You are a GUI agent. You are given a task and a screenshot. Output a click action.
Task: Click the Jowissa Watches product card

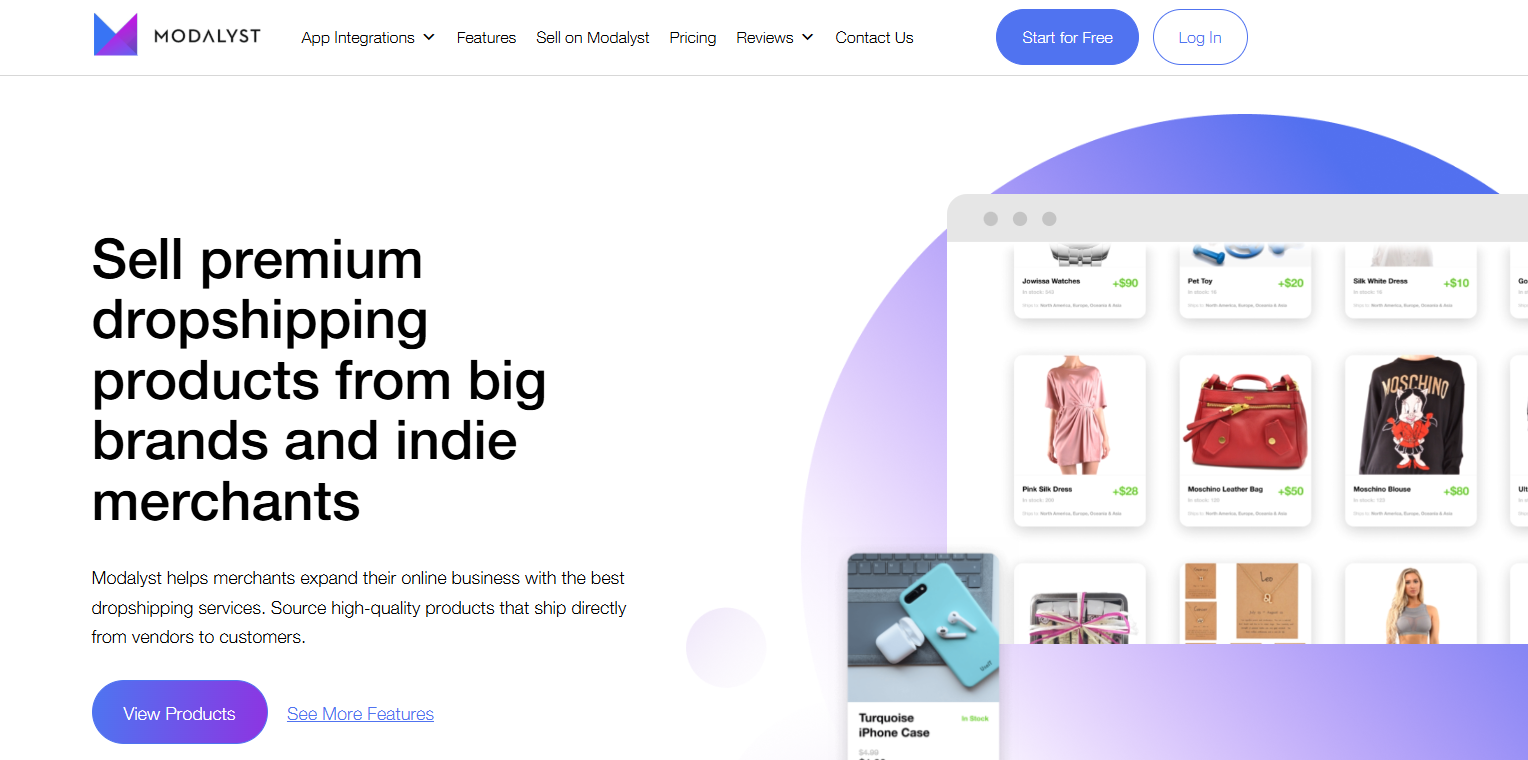[x=1080, y=281]
